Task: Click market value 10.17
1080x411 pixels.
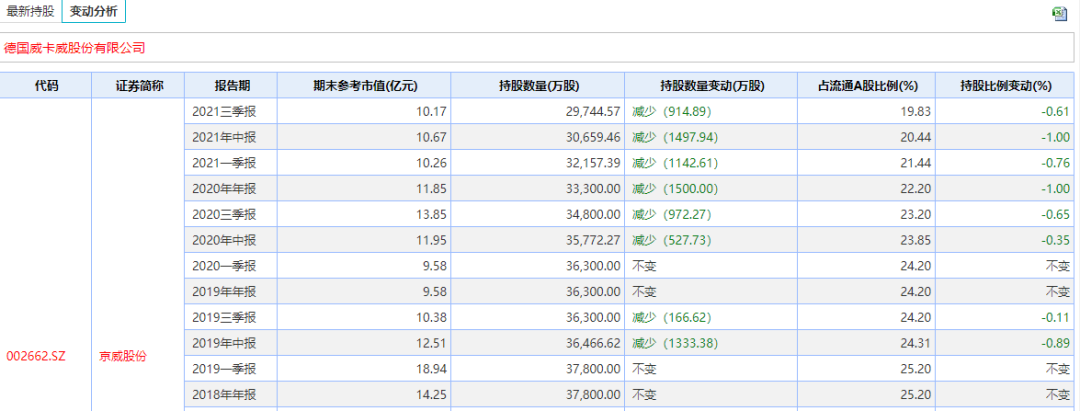Action: (x=432, y=111)
